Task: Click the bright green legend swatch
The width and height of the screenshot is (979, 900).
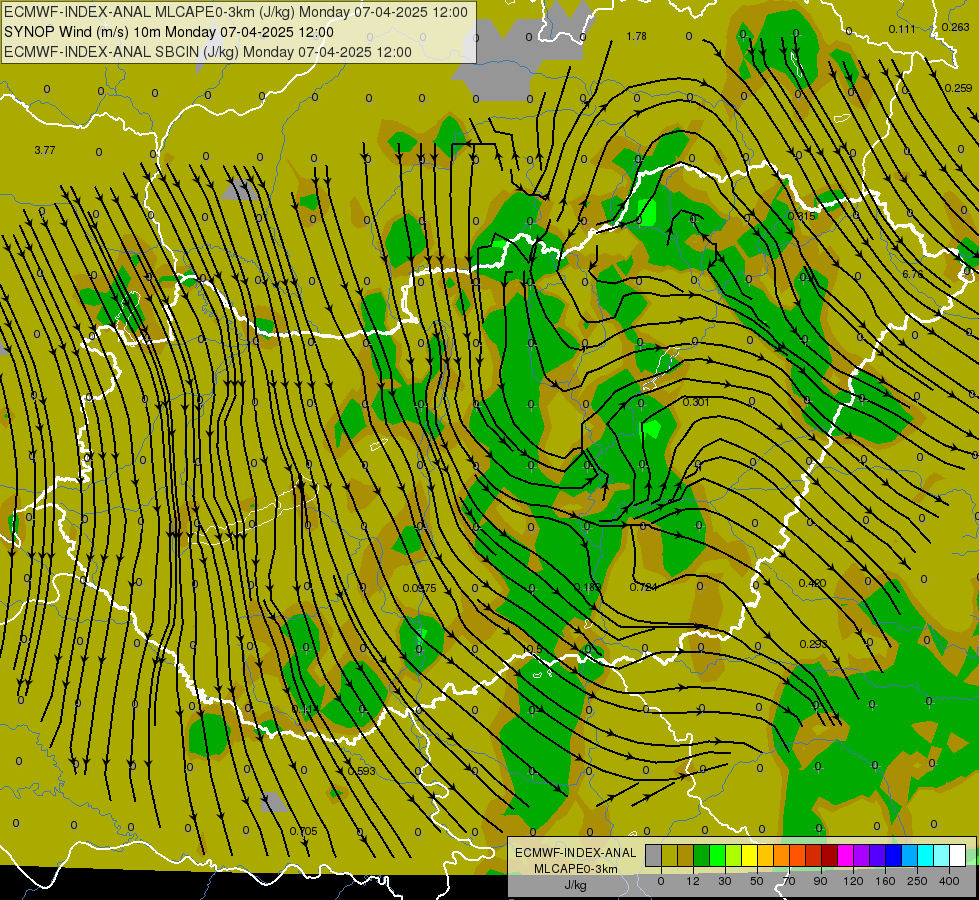Action: pos(717,855)
